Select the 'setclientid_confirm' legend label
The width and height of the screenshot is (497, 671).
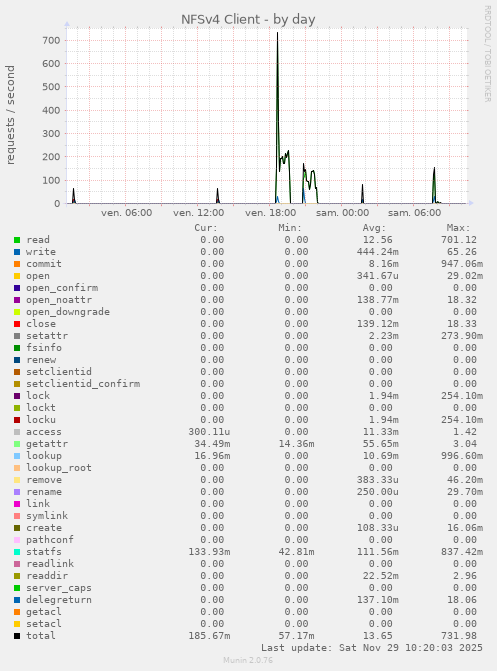point(83,383)
